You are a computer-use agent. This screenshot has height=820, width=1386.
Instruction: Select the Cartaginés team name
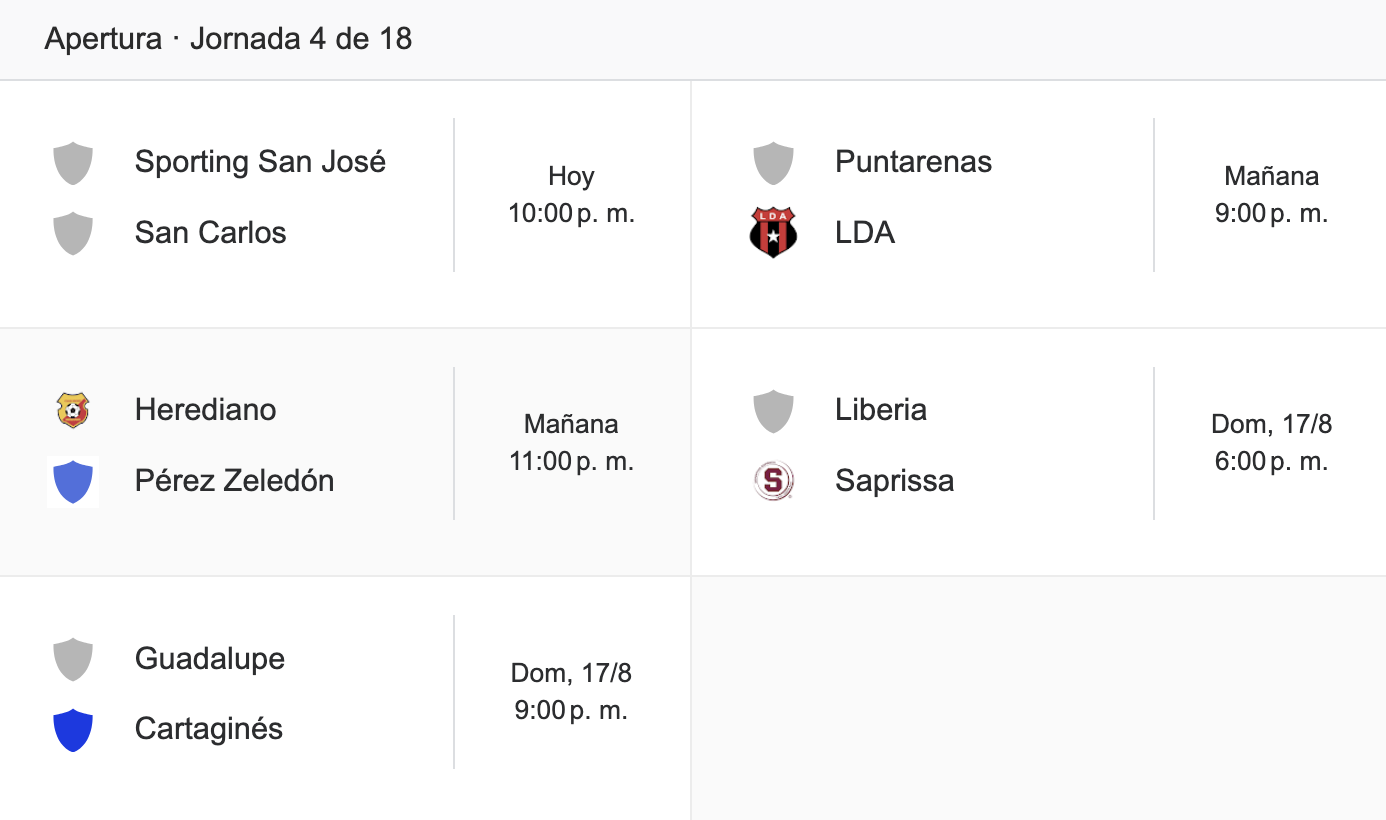tap(209, 729)
